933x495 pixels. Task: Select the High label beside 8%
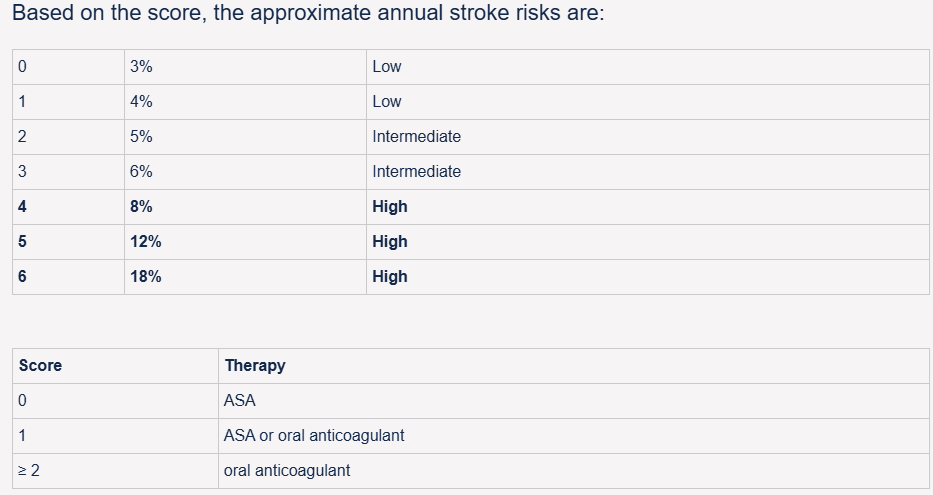[x=390, y=206]
